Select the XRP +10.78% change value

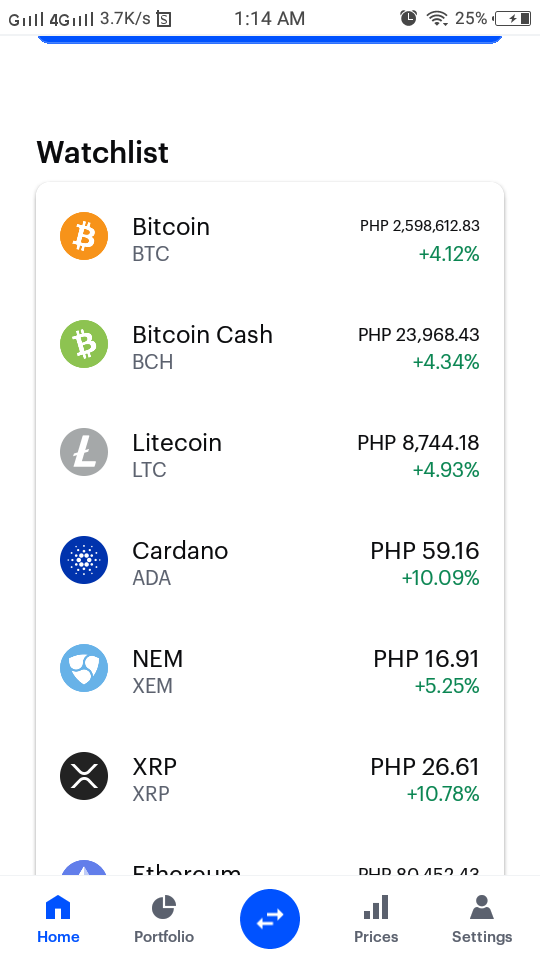[x=443, y=794]
